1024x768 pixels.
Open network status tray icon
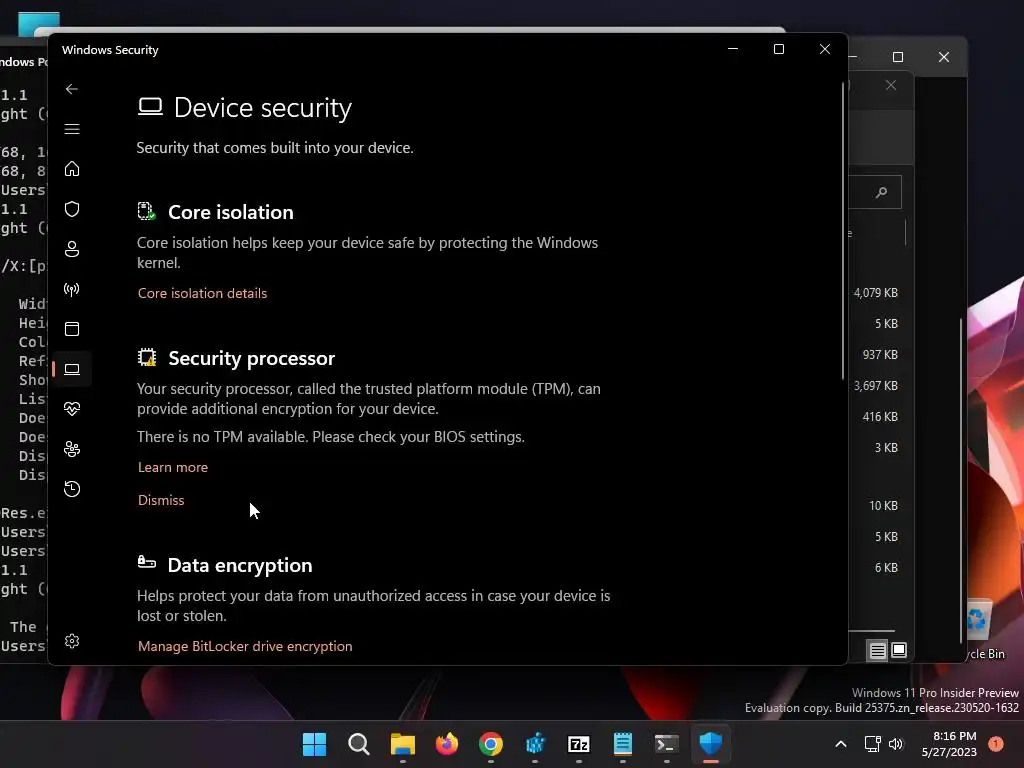(x=872, y=744)
